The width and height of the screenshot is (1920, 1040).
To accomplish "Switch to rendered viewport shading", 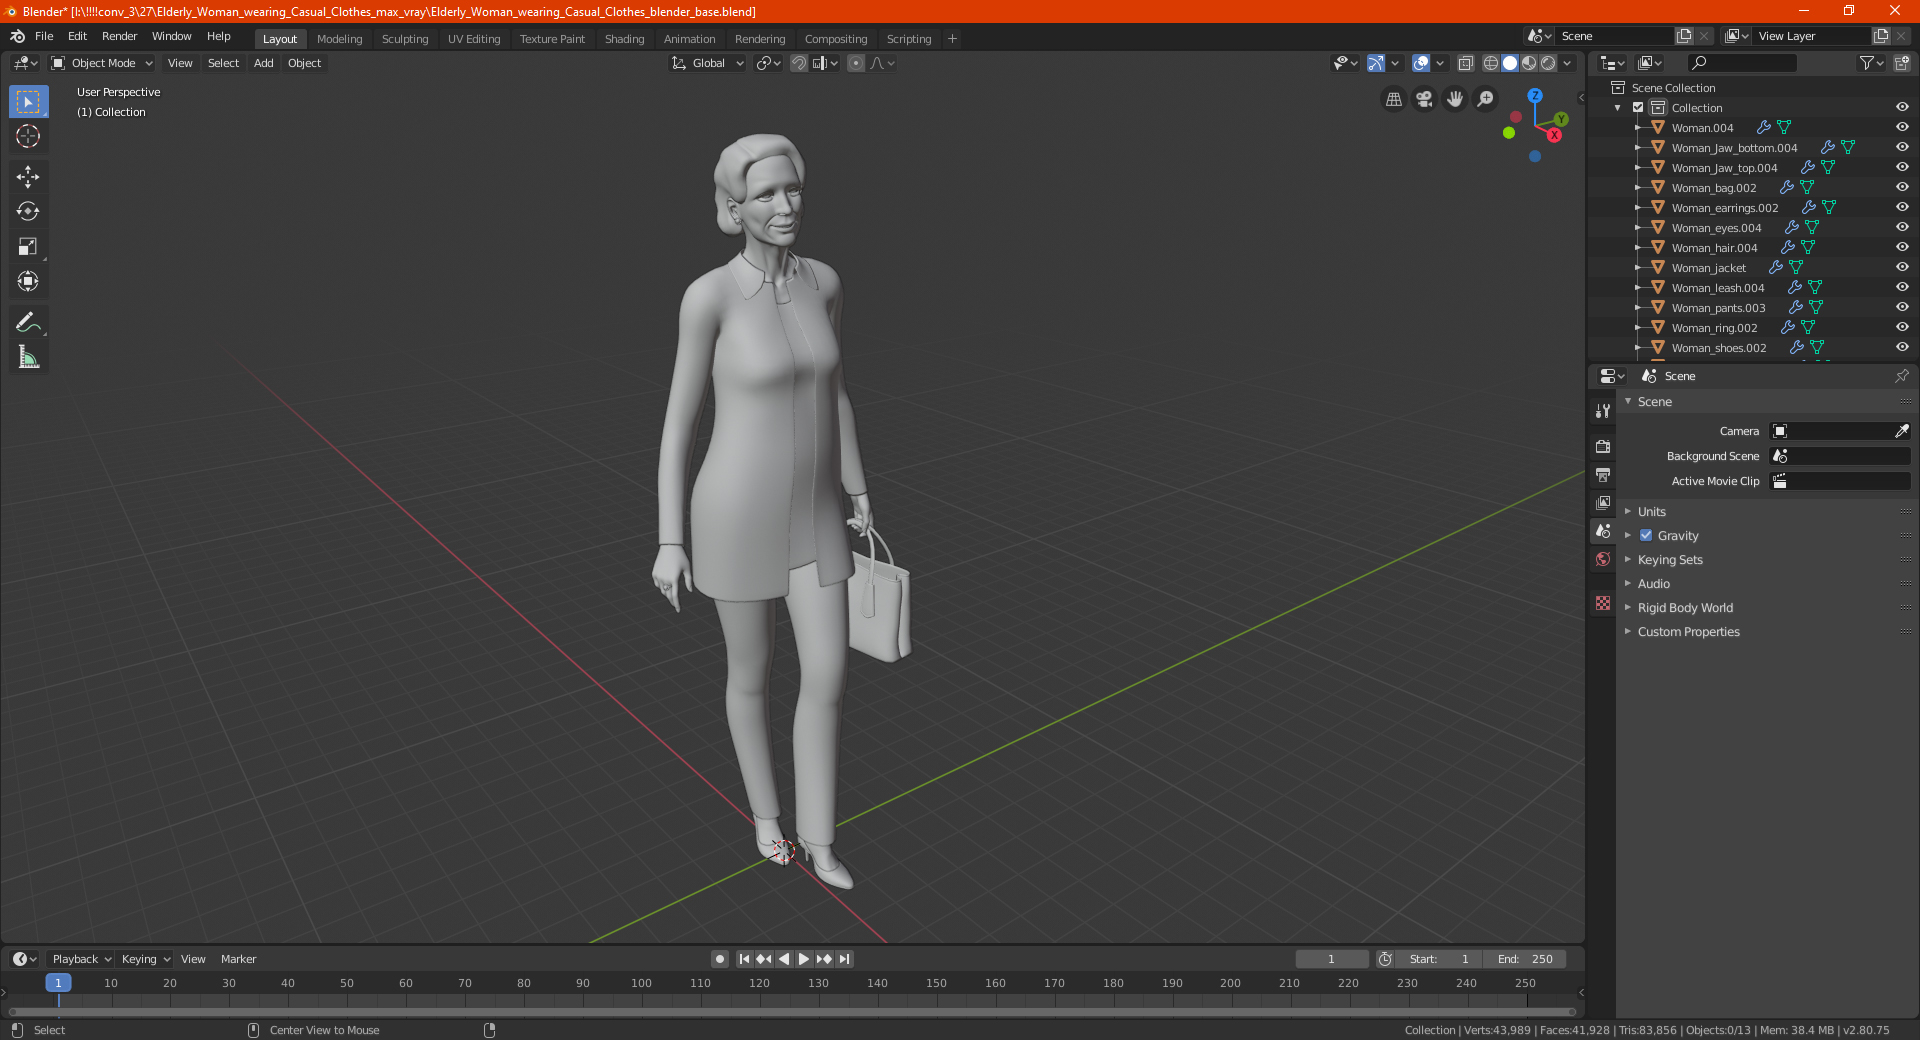I will (x=1548, y=63).
